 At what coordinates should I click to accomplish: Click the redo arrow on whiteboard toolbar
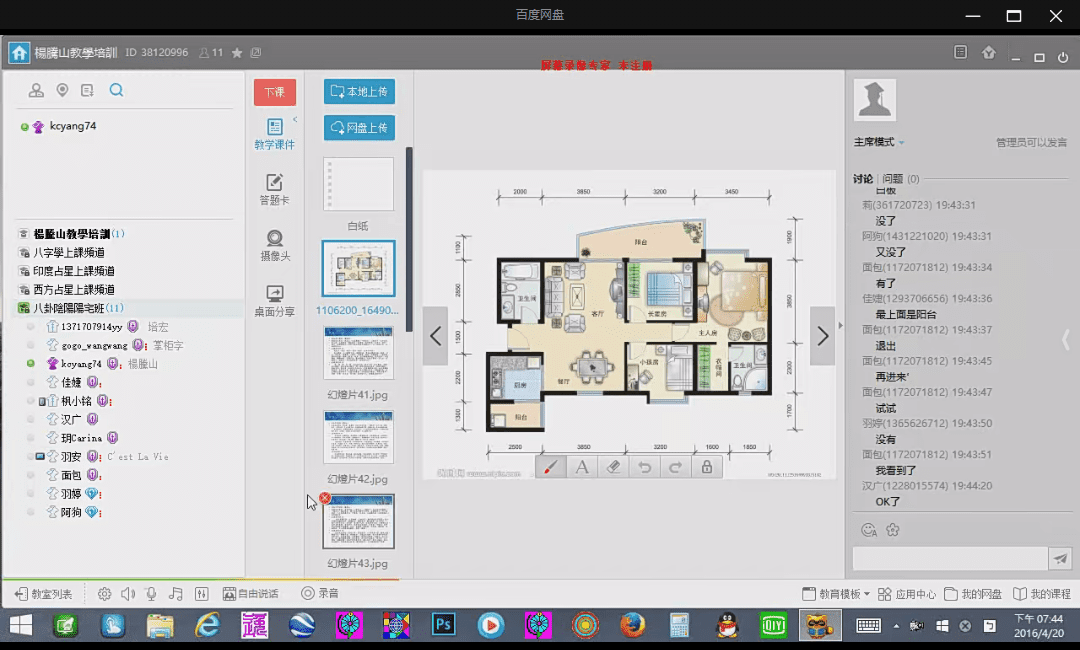click(676, 467)
